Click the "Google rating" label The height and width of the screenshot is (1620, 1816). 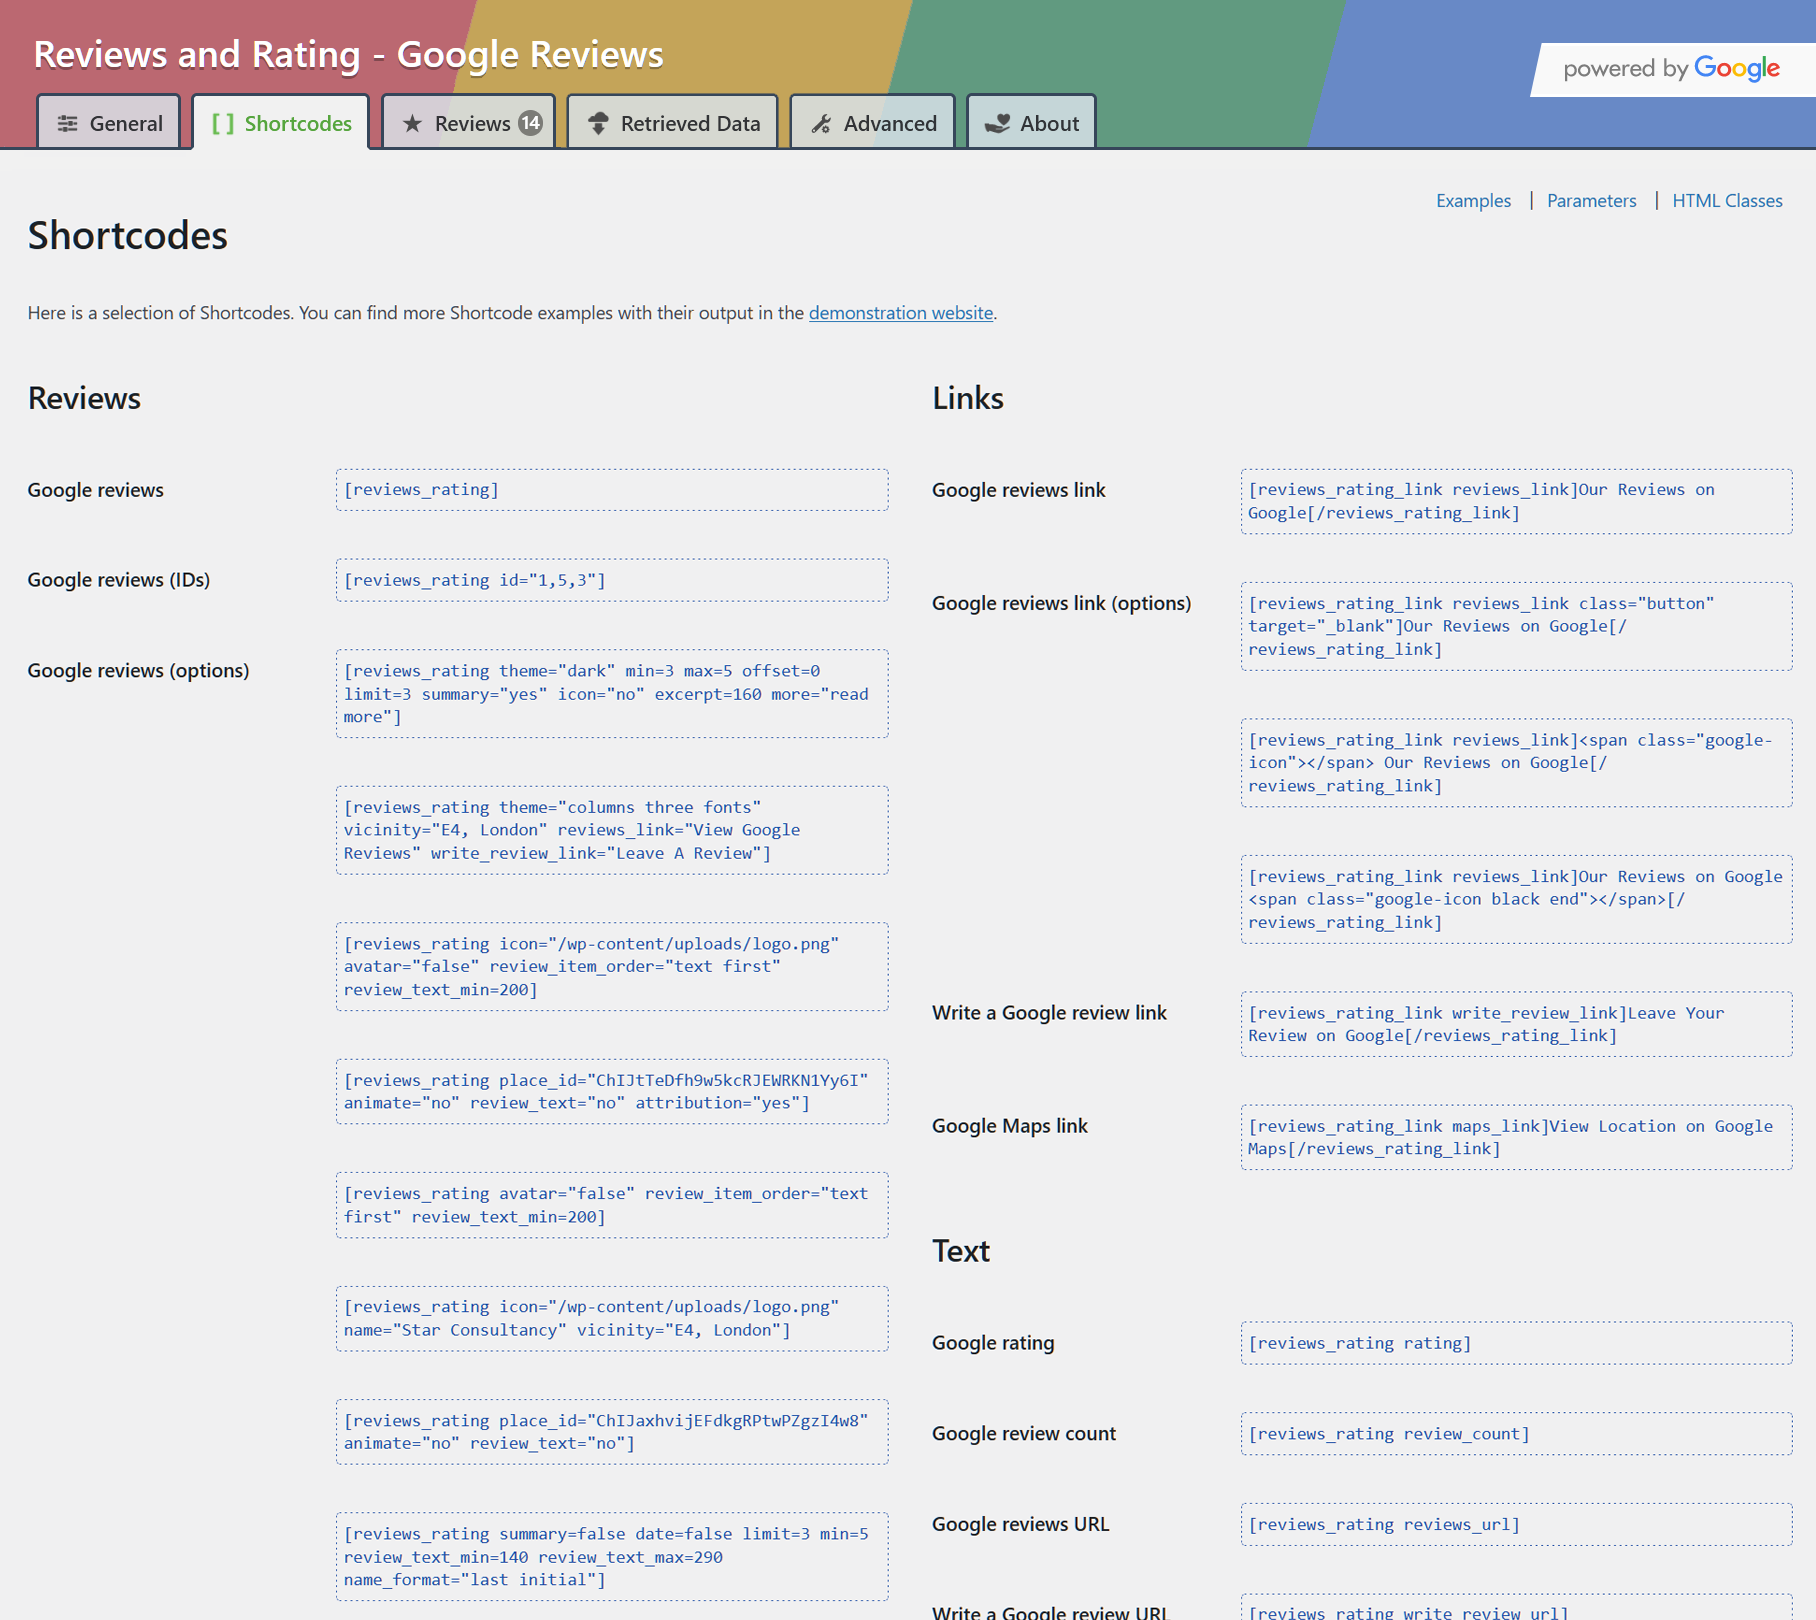pos(993,1343)
